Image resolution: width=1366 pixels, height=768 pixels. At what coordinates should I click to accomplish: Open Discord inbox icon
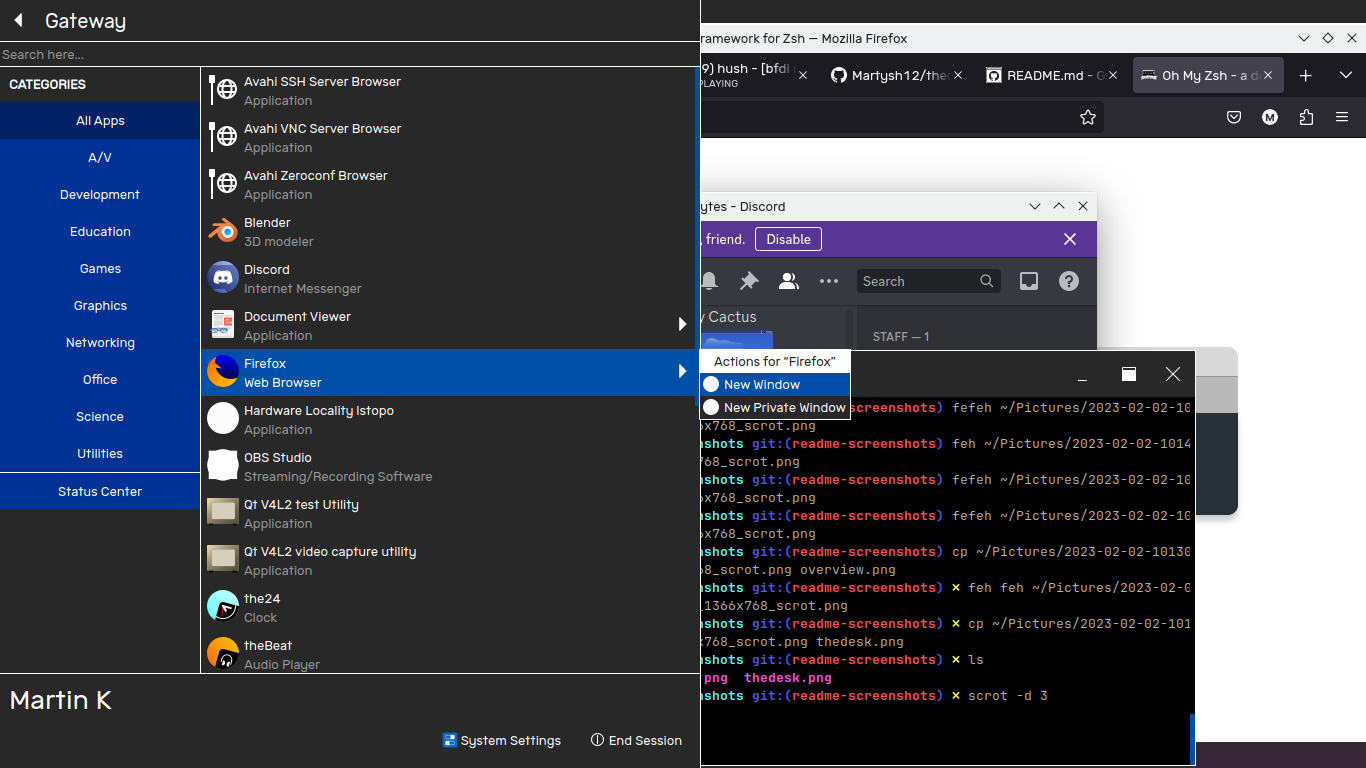tap(1029, 281)
